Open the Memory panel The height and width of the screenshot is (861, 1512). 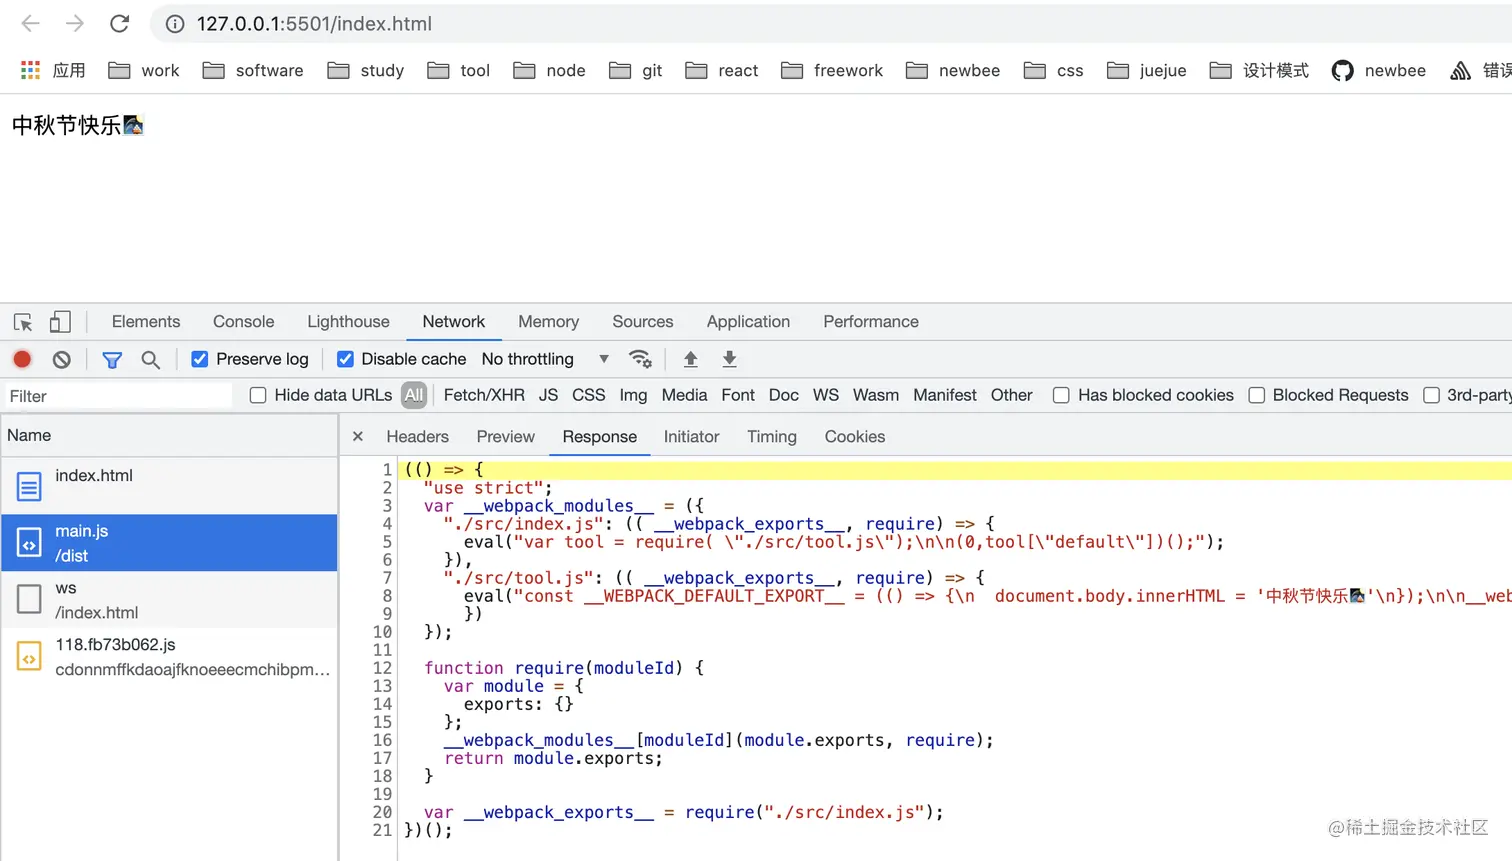coord(548,322)
